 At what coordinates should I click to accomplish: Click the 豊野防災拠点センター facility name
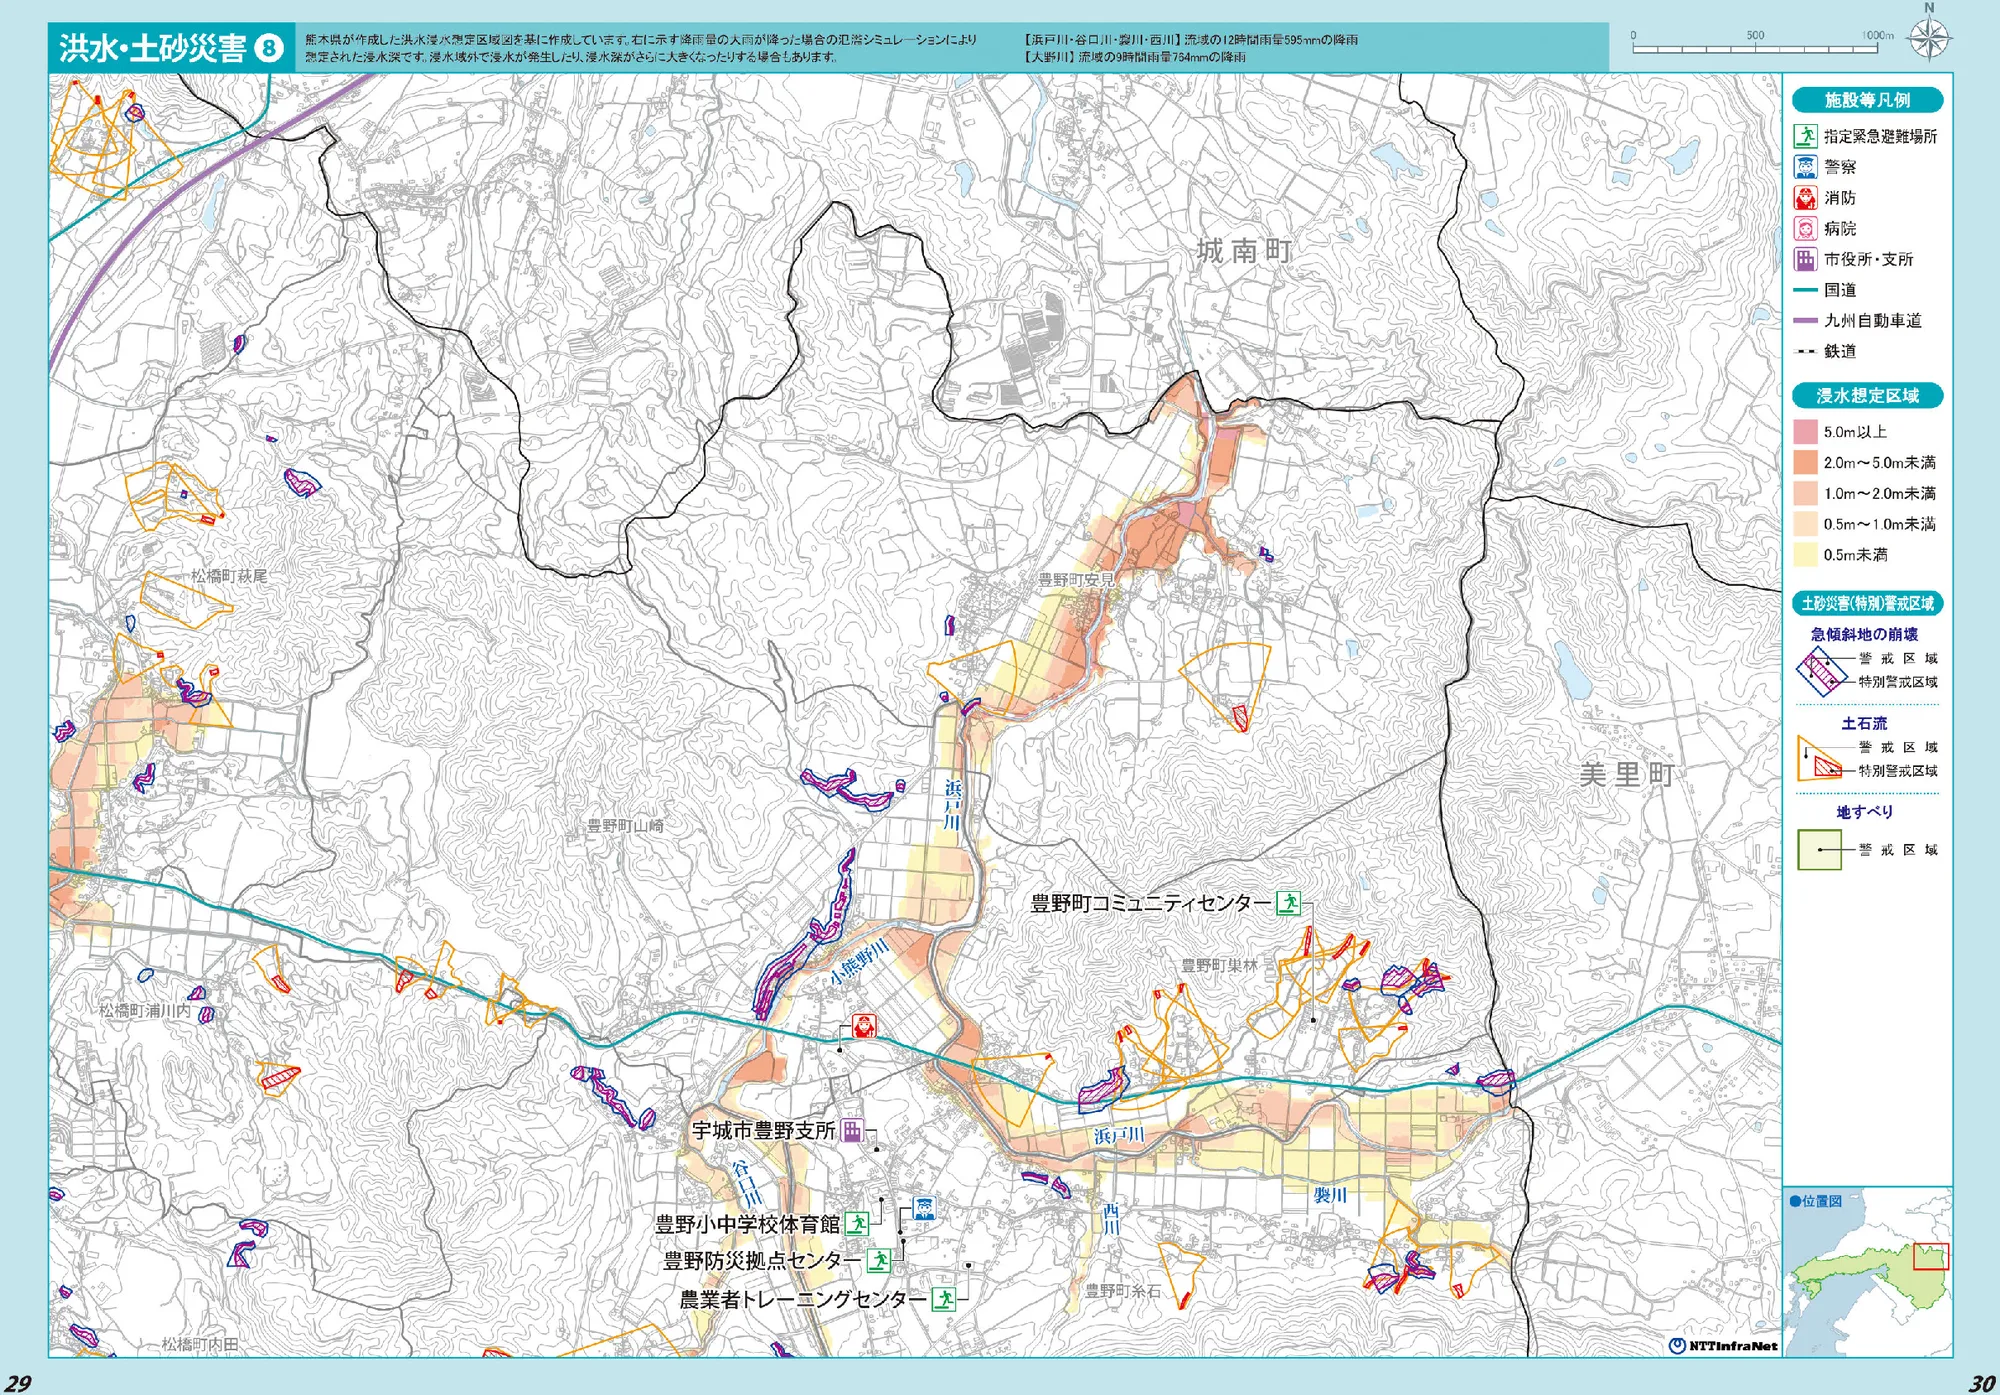pyautogui.click(x=762, y=1261)
